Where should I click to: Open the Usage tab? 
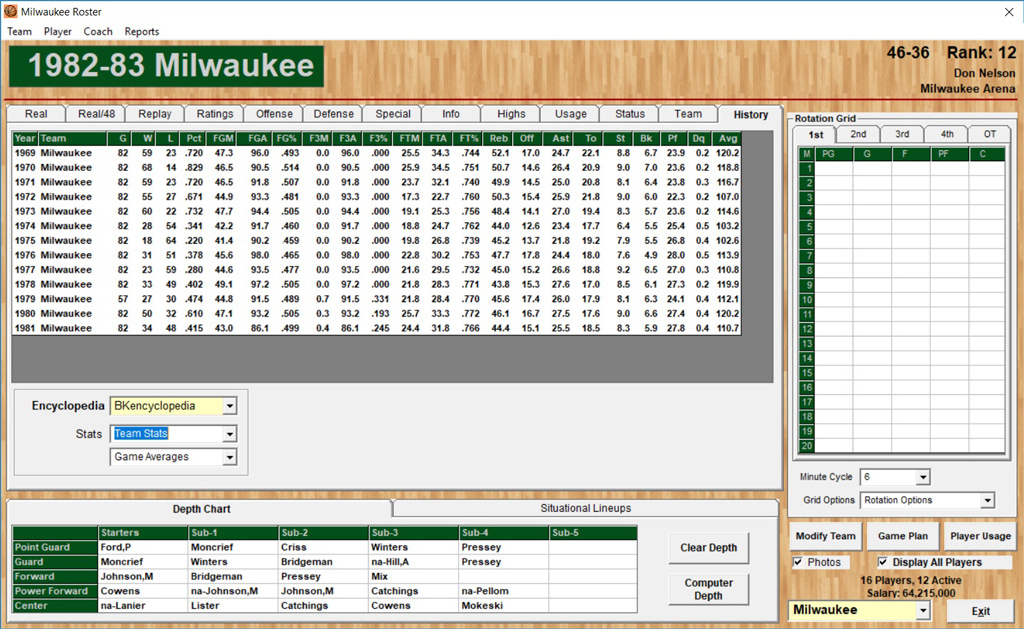pyautogui.click(x=571, y=114)
